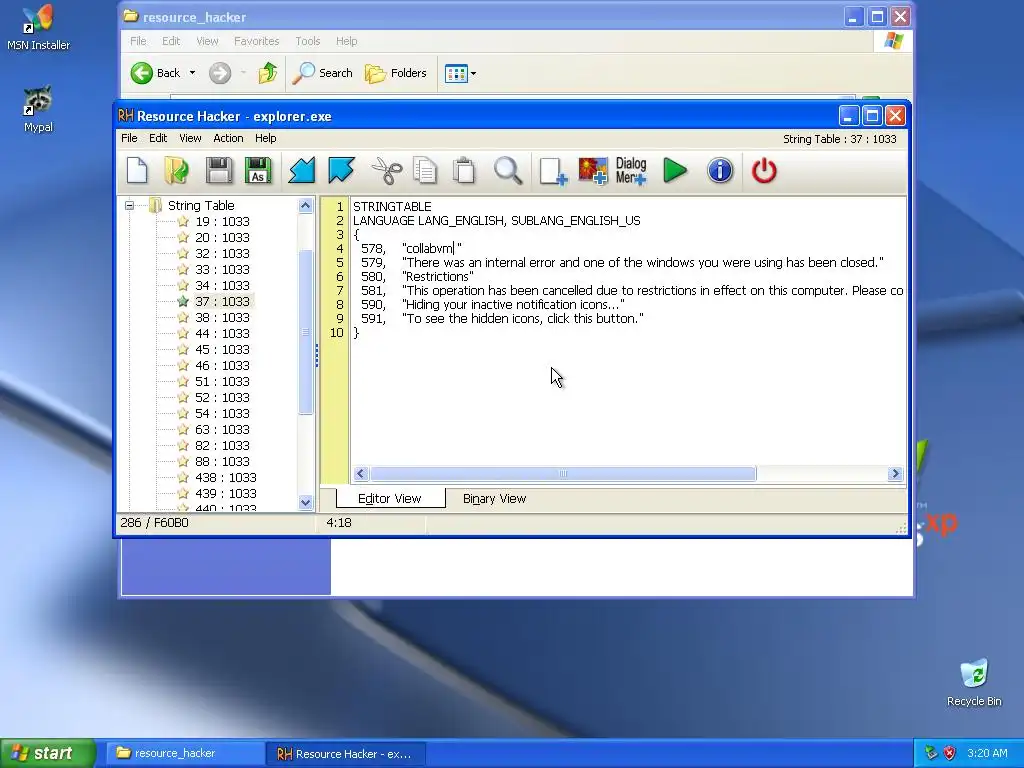Select tree item 32 : 1033
This screenshot has height=768, width=1024.
coord(222,253)
